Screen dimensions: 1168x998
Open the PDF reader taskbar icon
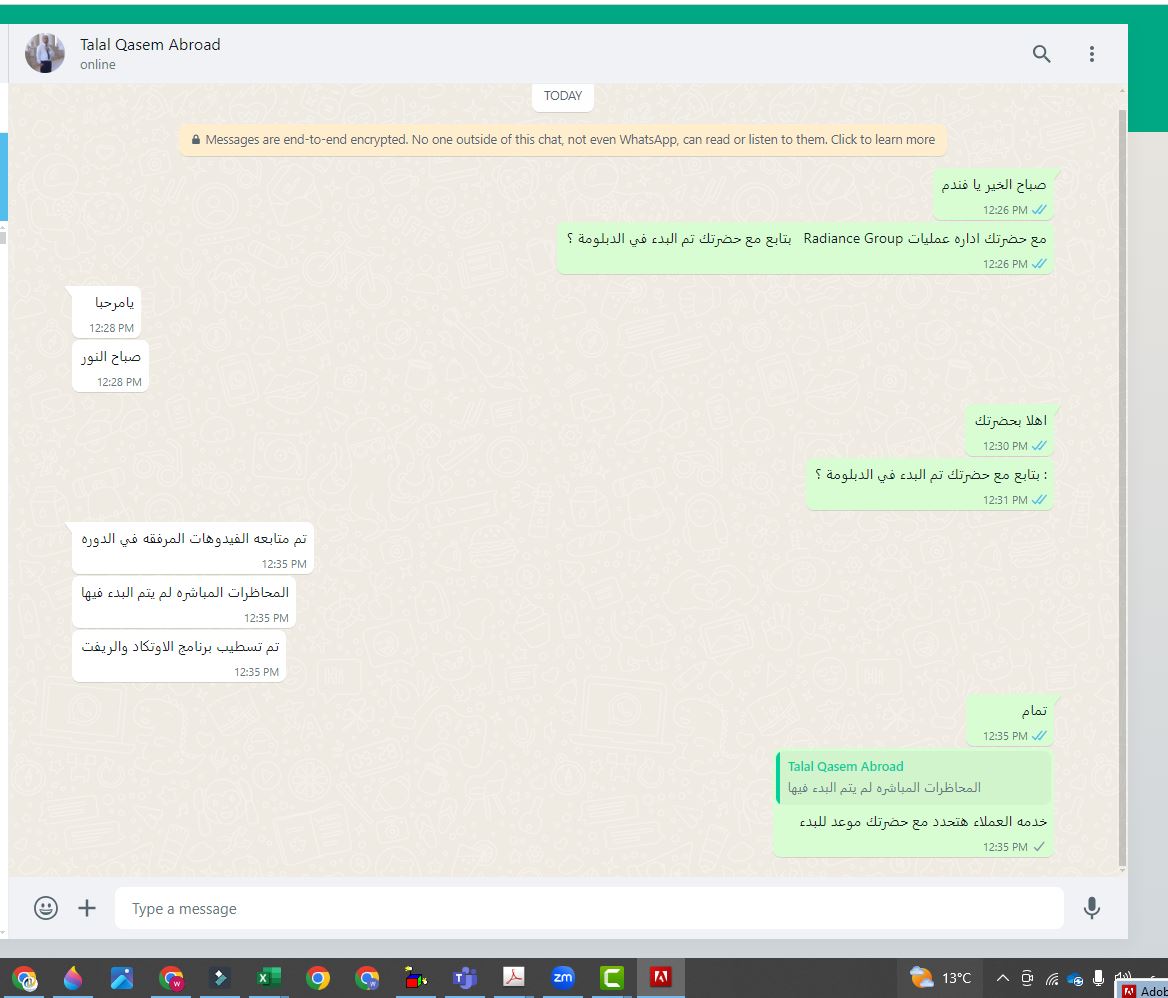click(x=513, y=977)
